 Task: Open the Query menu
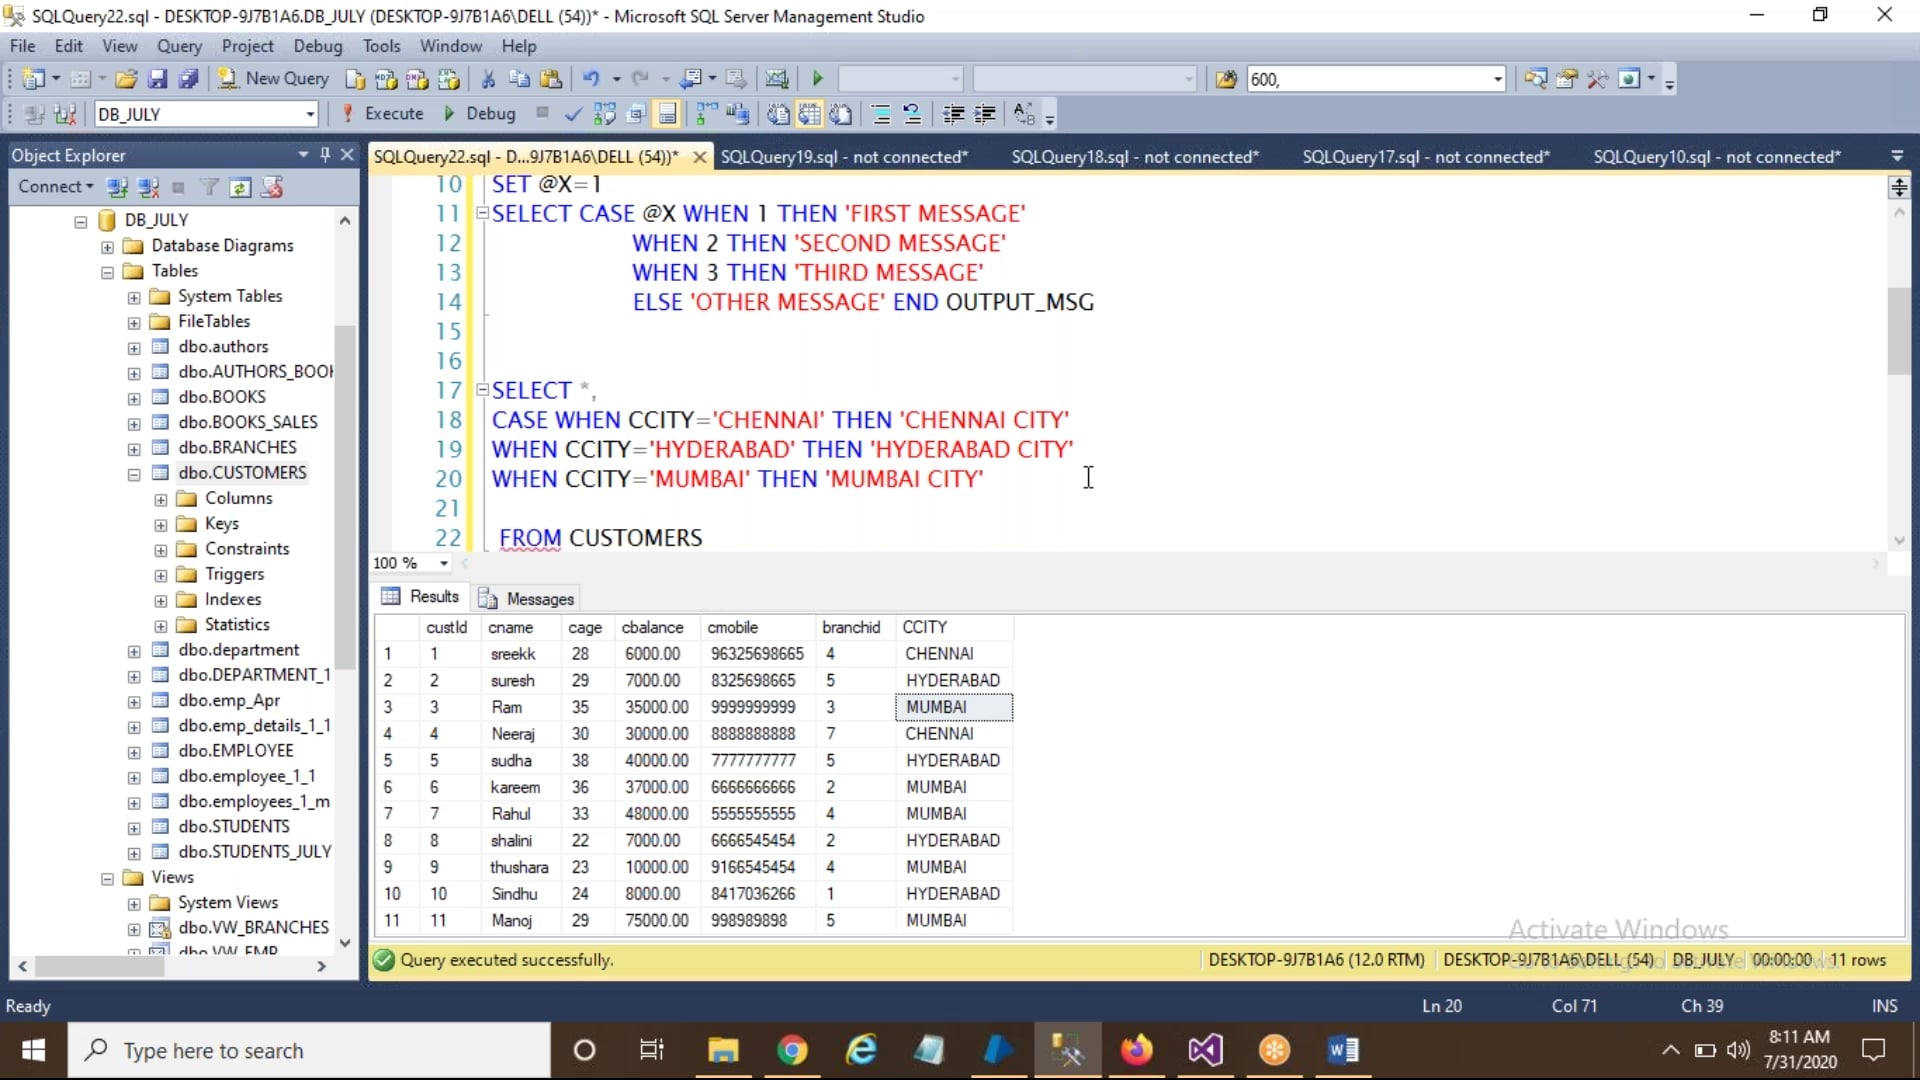coord(179,46)
